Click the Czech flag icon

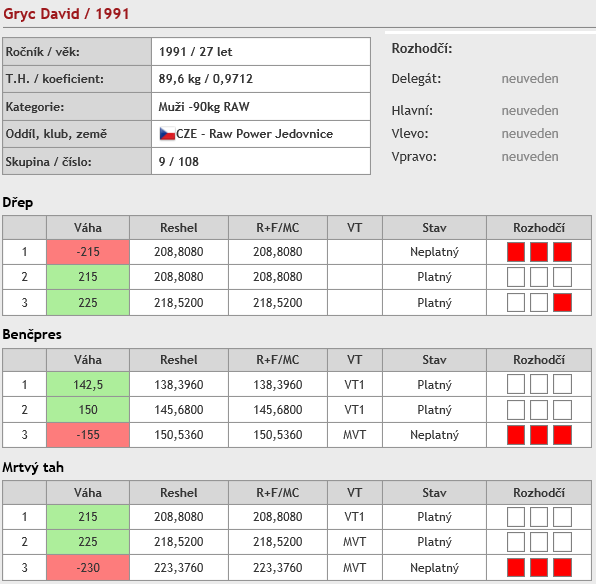pos(167,134)
